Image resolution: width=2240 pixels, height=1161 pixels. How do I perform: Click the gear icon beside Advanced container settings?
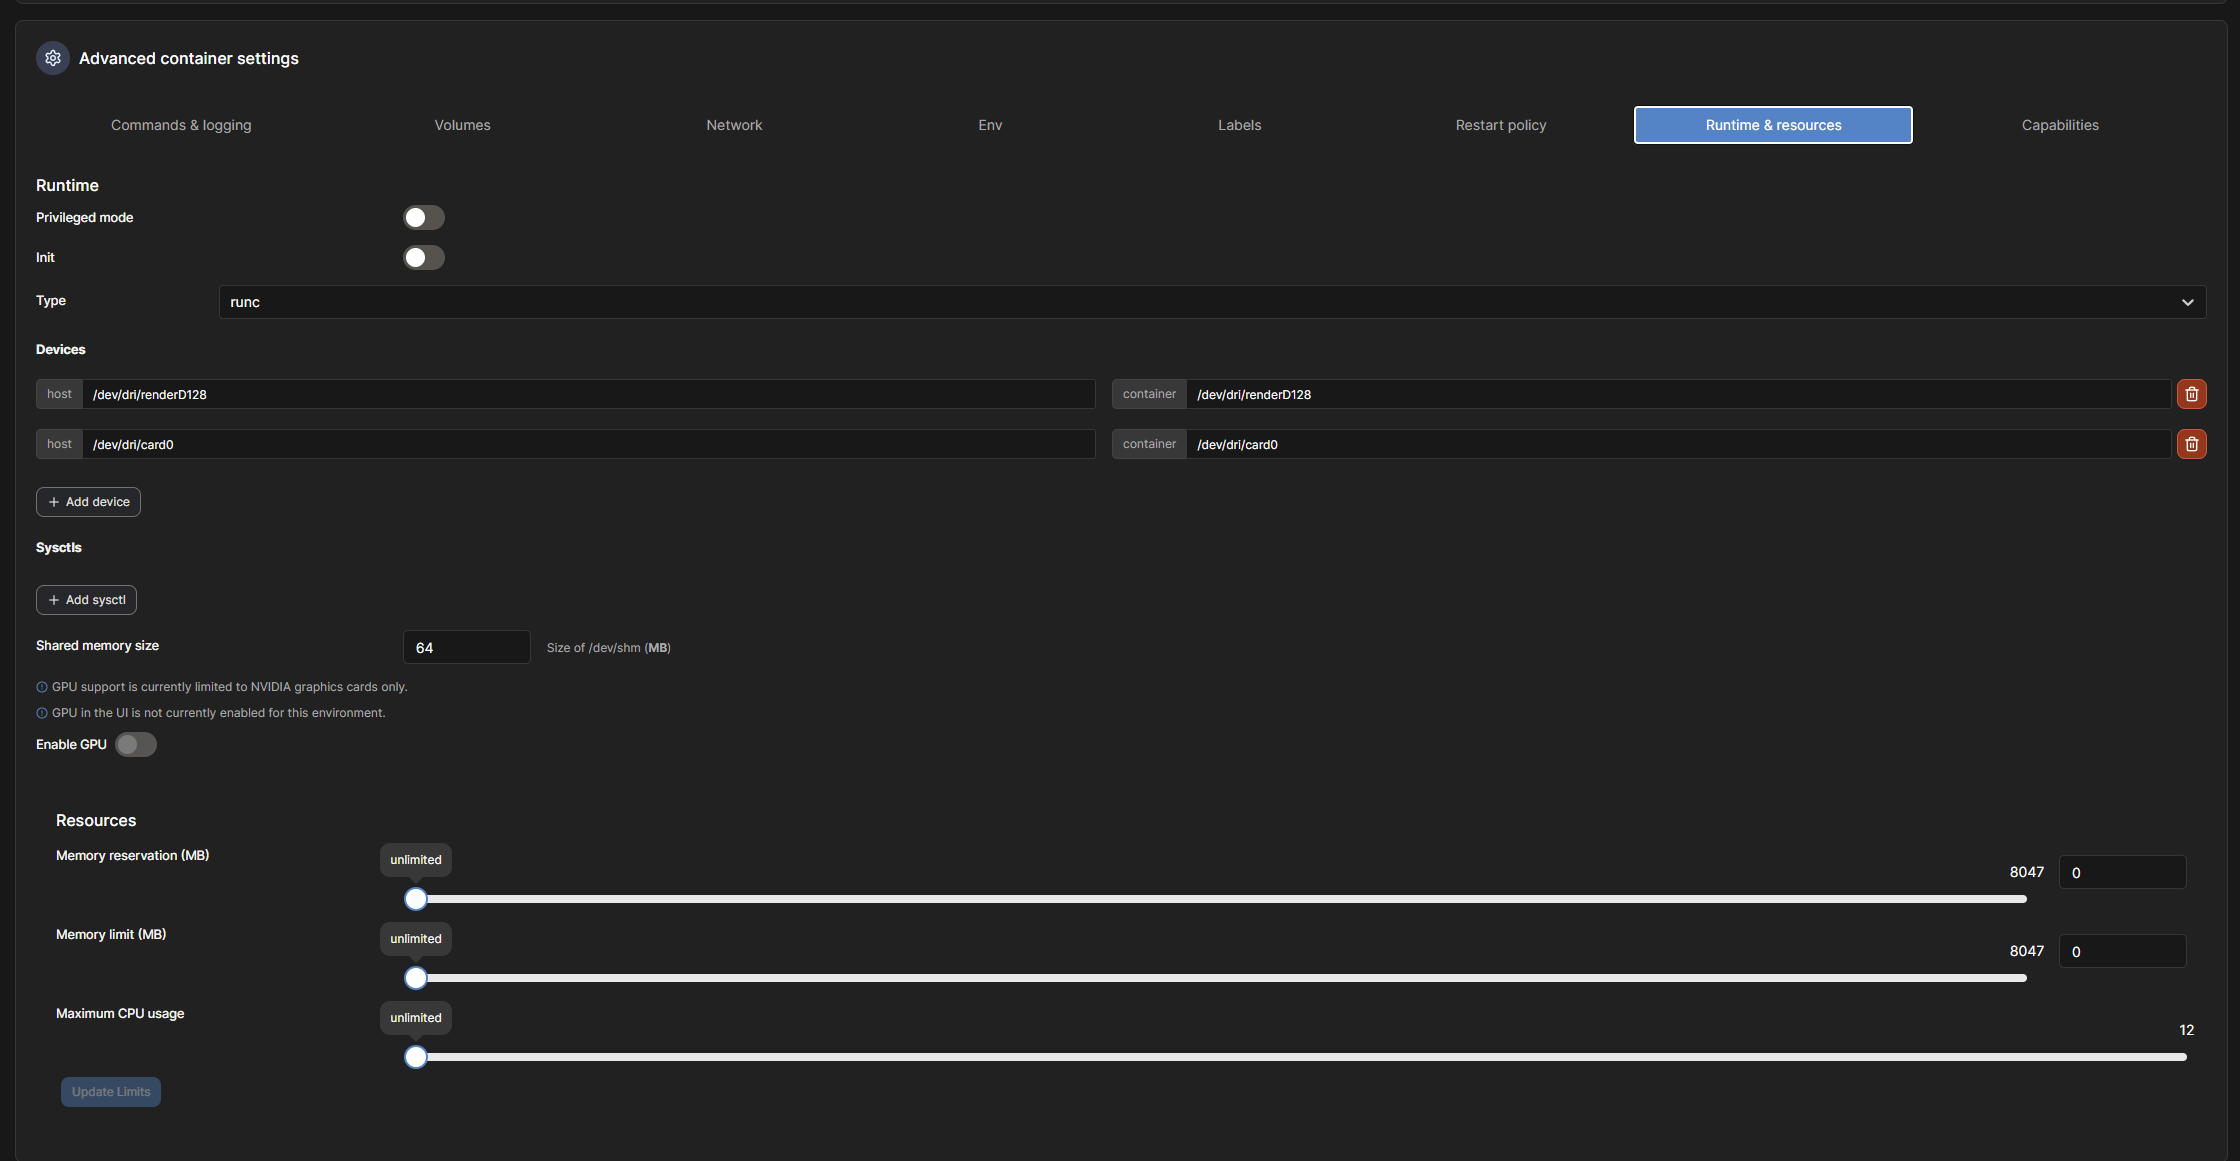pos(53,58)
